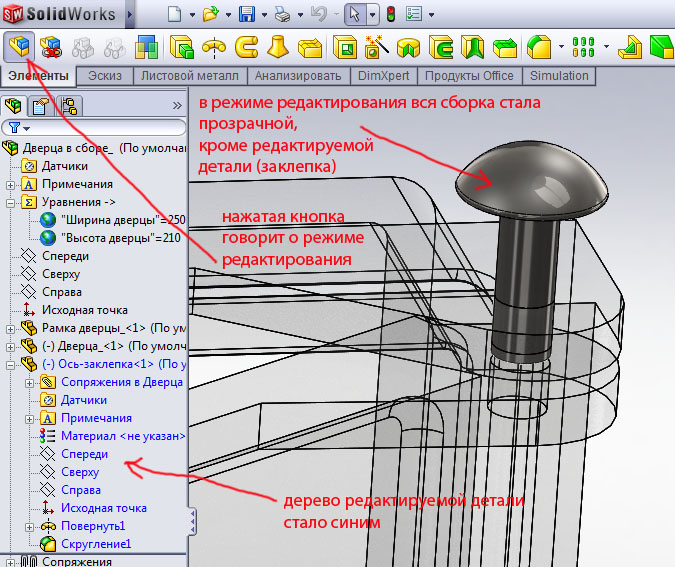This screenshot has width=675, height=567.
Task: Open the PropertyManager panel tab icon
Action: coord(42,105)
